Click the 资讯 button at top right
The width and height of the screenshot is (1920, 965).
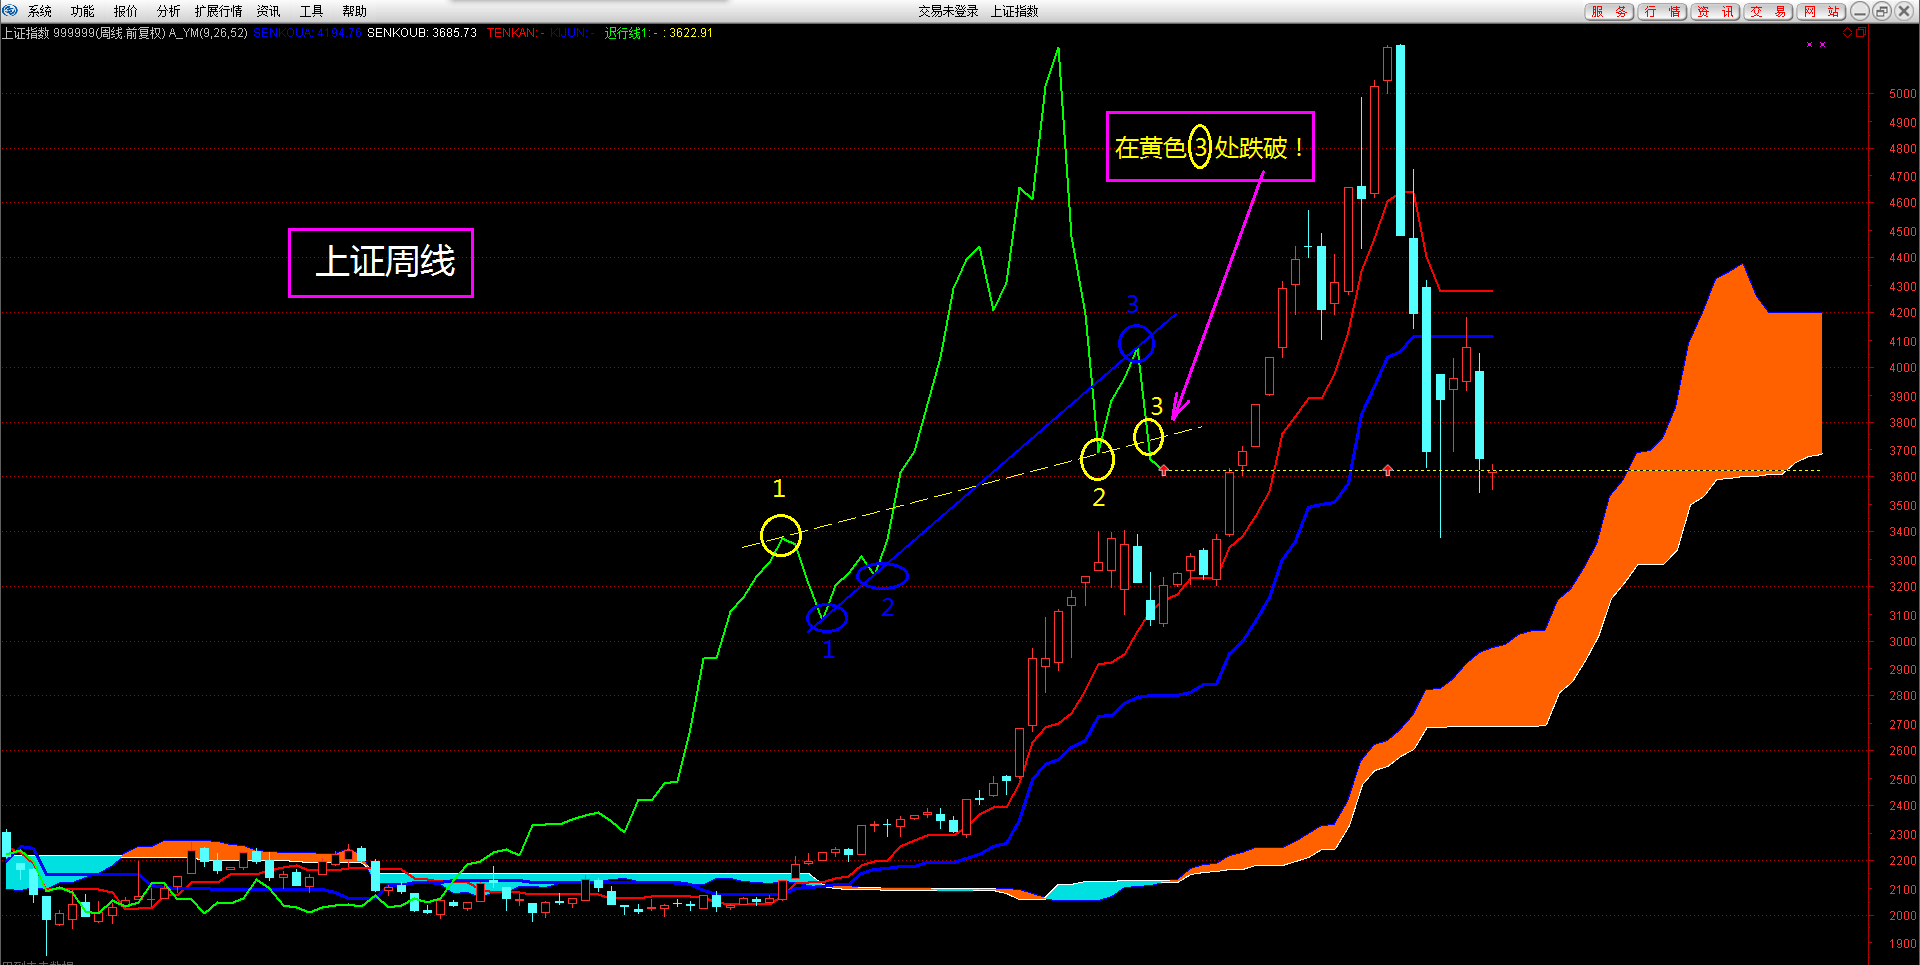(x=1716, y=11)
